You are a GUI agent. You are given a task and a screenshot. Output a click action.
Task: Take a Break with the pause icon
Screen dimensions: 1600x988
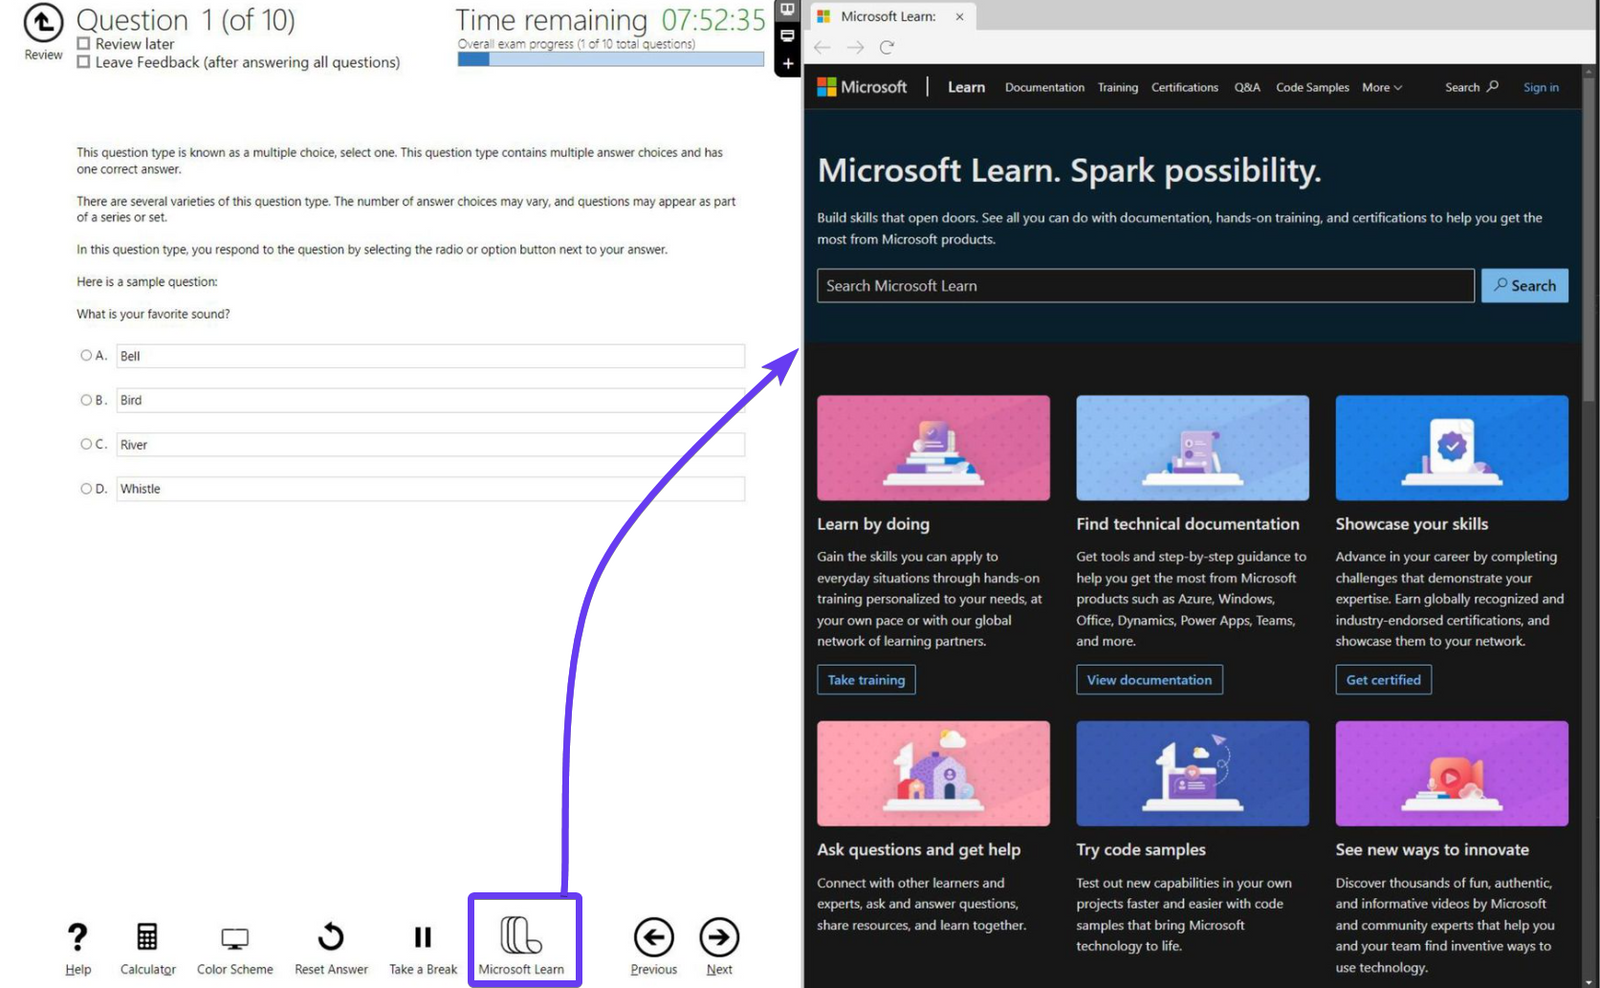pos(422,938)
